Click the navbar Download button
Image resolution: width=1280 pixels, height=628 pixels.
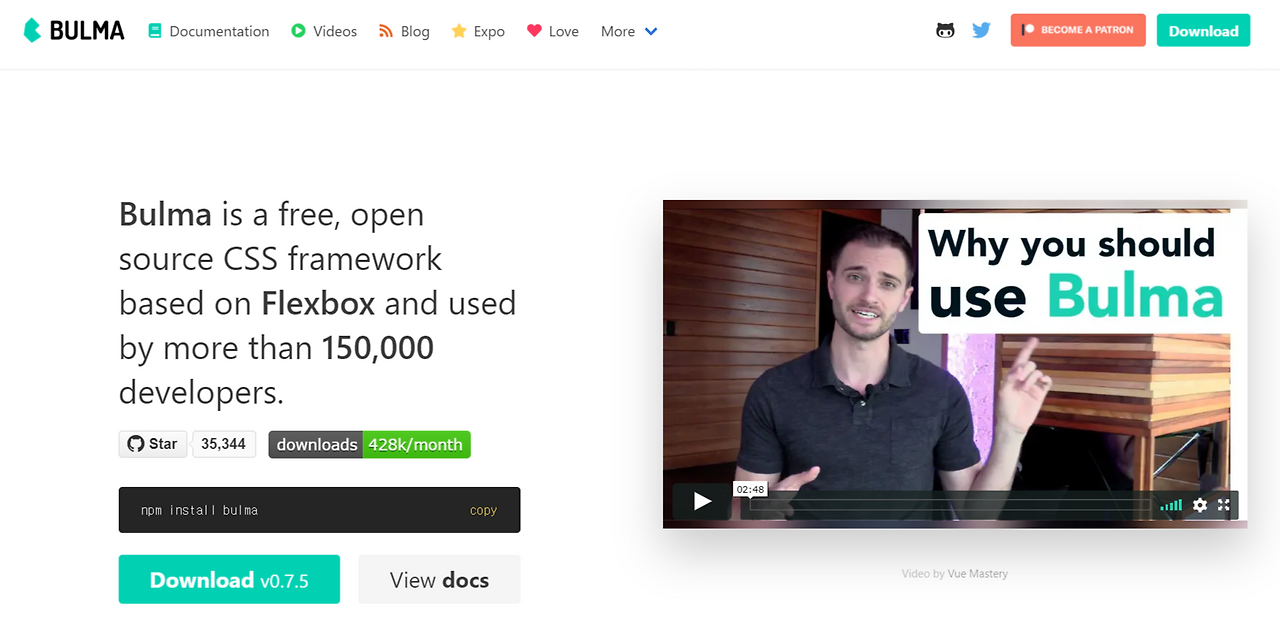pos(1203,30)
